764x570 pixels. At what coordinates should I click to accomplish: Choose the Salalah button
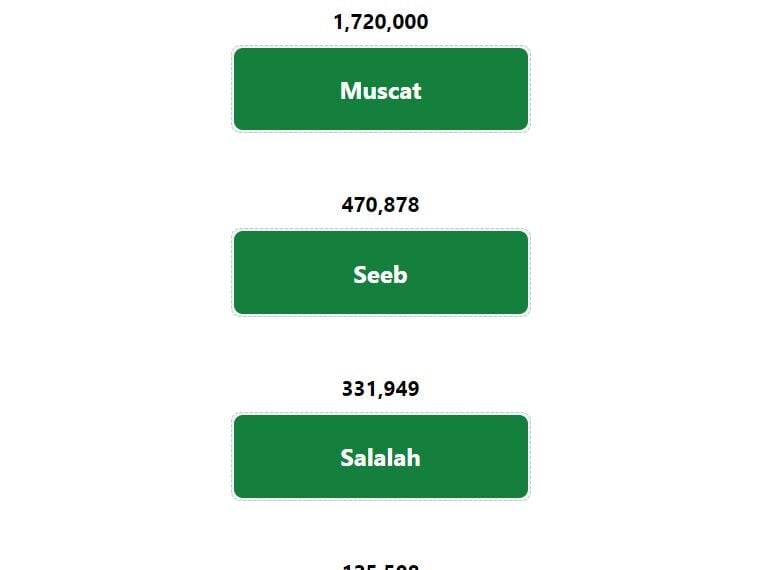pos(381,456)
